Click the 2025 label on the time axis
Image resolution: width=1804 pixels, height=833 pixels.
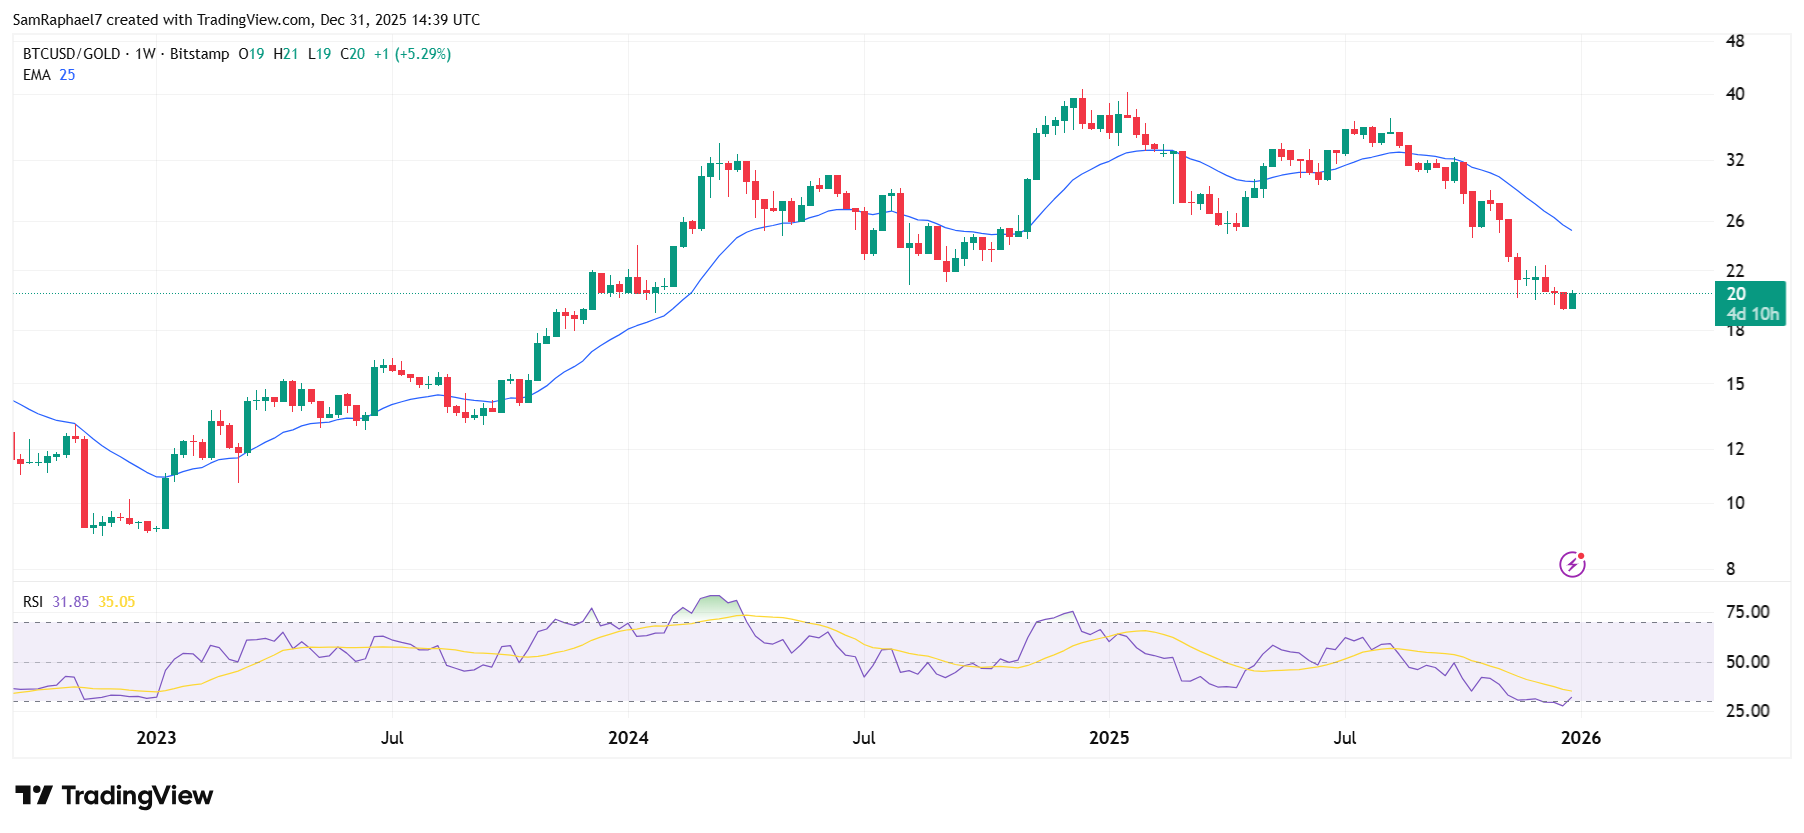pyautogui.click(x=1109, y=738)
